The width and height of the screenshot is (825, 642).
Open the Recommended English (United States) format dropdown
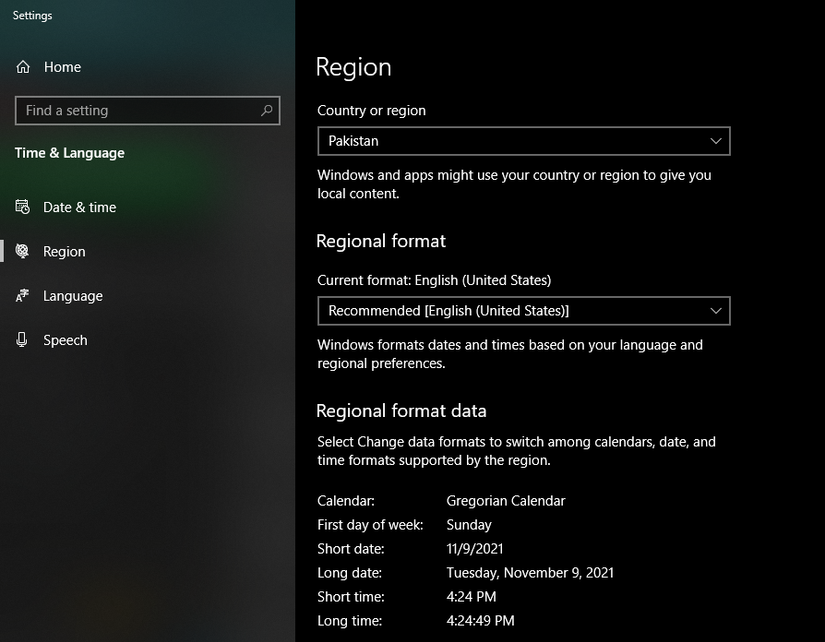(524, 311)
